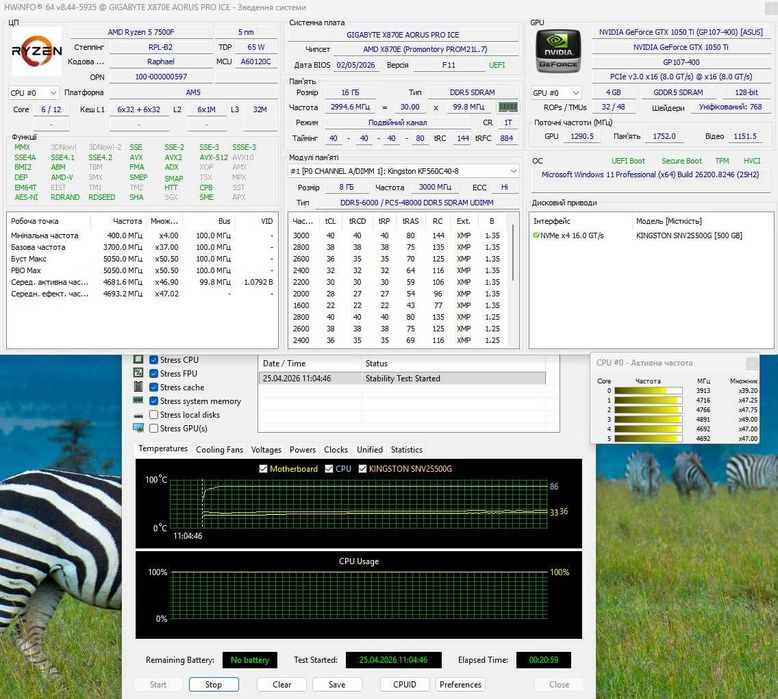This screenshot has height=699, width=778.
Task: Click the Core 5 frequency bar
Action: coord(648,439)
